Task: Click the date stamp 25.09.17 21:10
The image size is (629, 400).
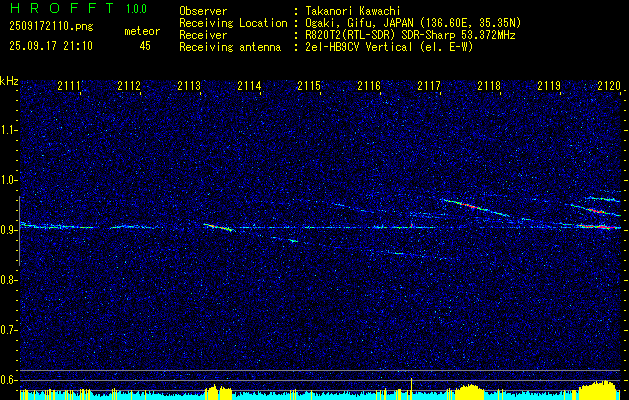Action: [51, 46]
